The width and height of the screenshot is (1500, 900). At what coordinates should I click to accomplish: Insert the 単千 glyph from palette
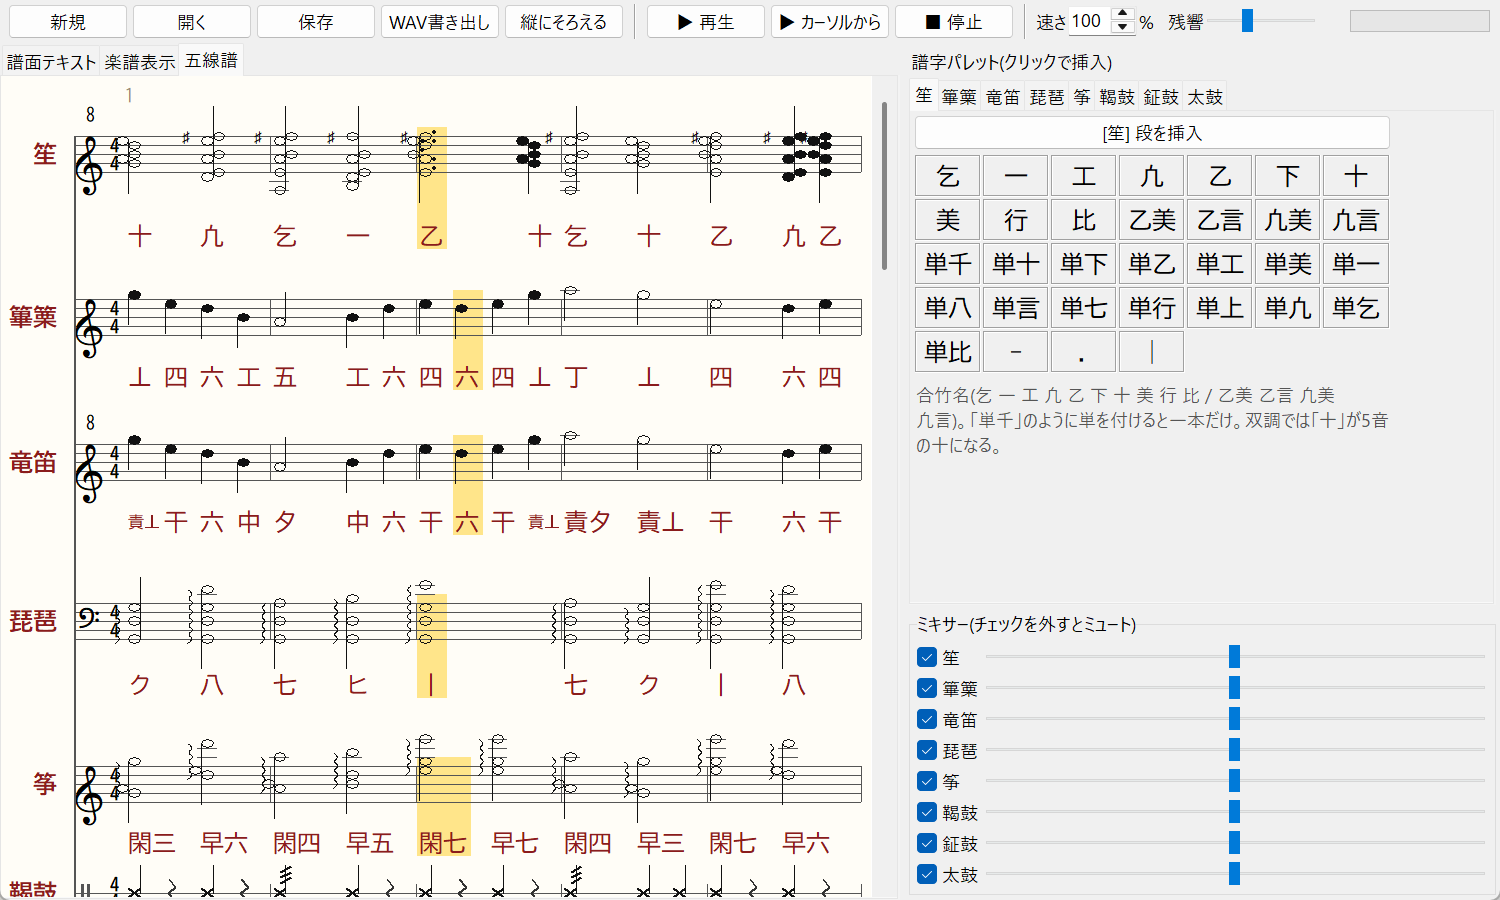(x=948, y=264)
